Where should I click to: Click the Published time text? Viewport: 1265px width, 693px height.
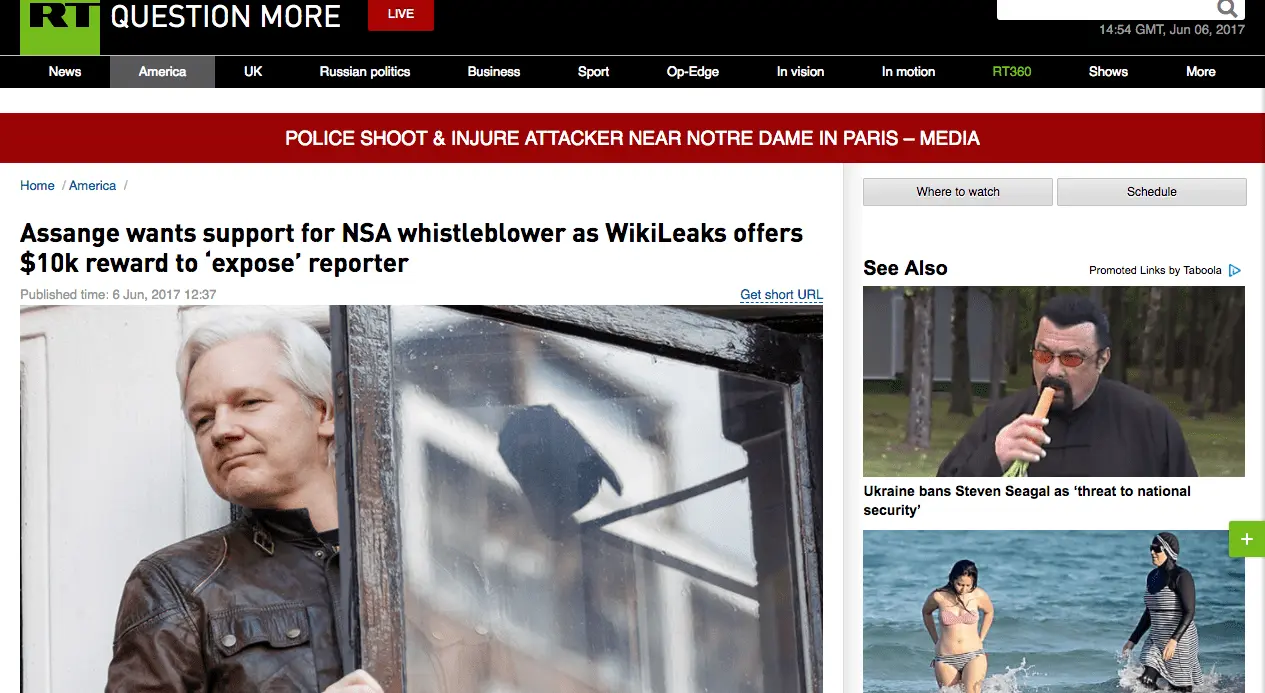point(118,295)
